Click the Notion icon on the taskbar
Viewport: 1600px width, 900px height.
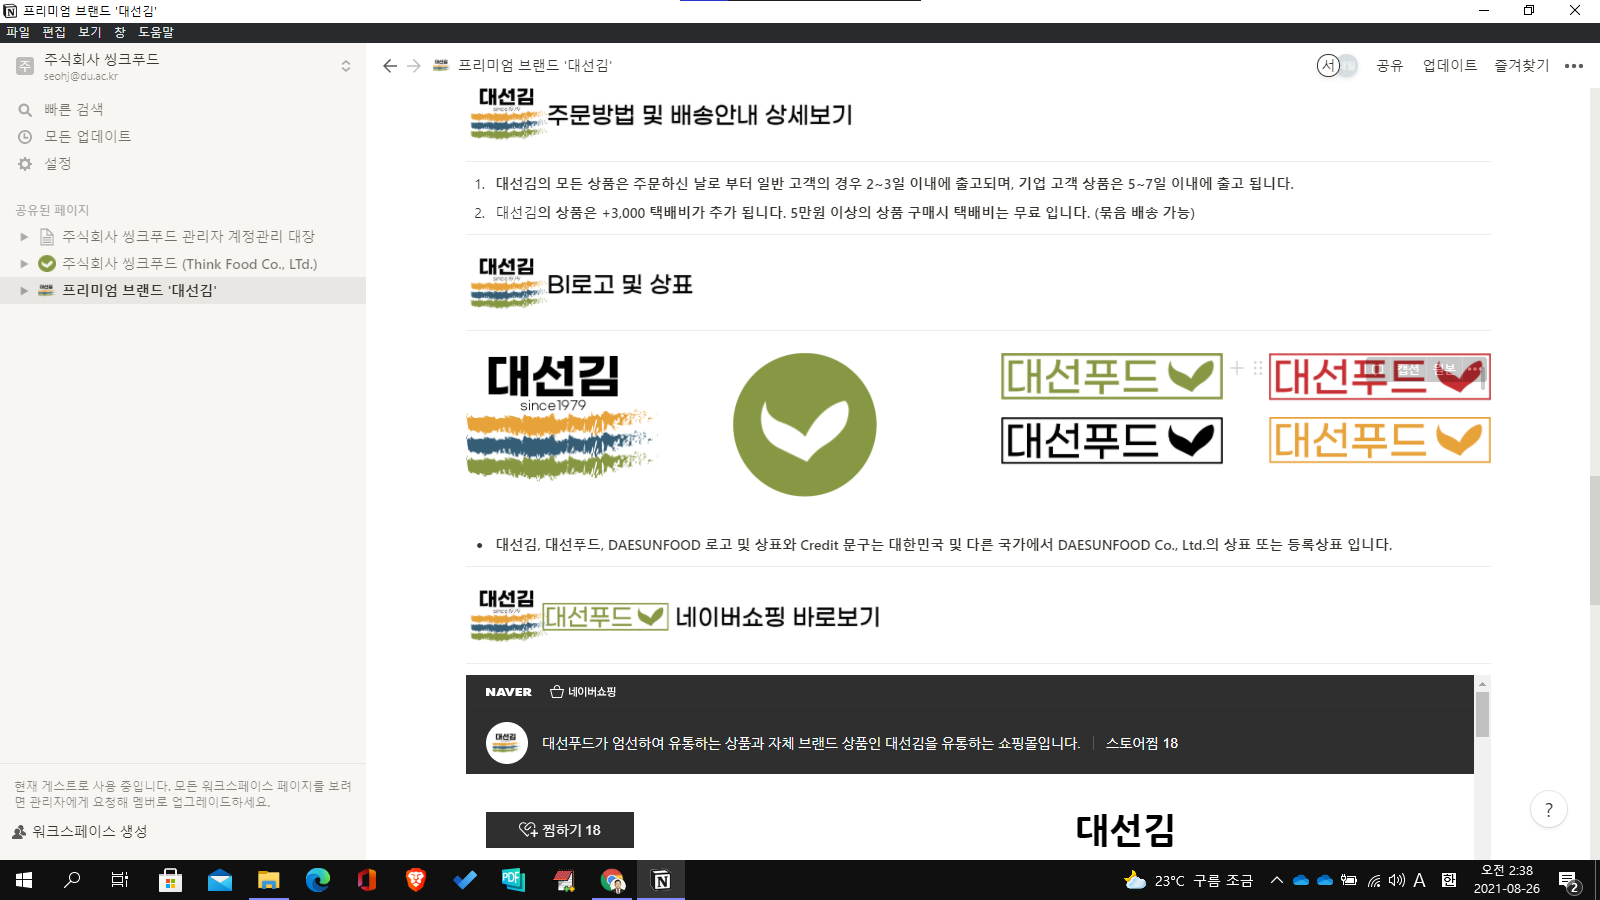point(661,880)
